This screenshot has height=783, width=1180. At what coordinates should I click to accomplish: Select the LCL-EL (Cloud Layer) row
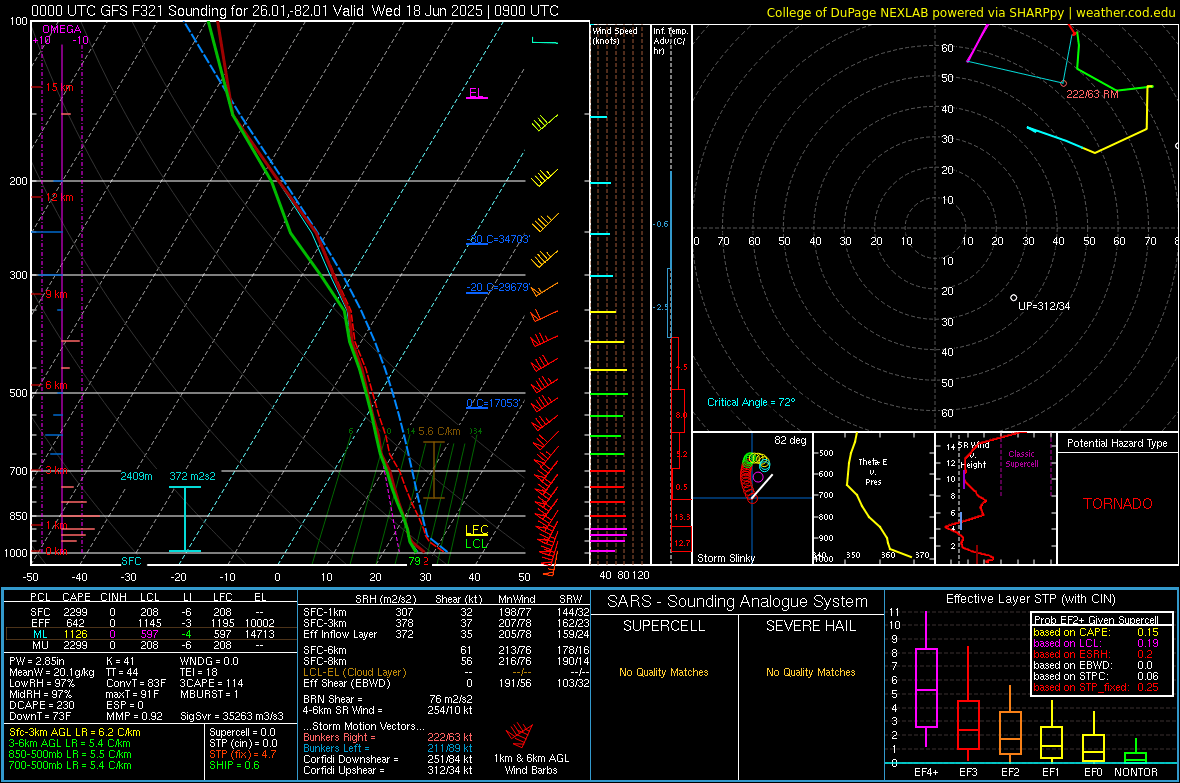[x=446, y=672]
